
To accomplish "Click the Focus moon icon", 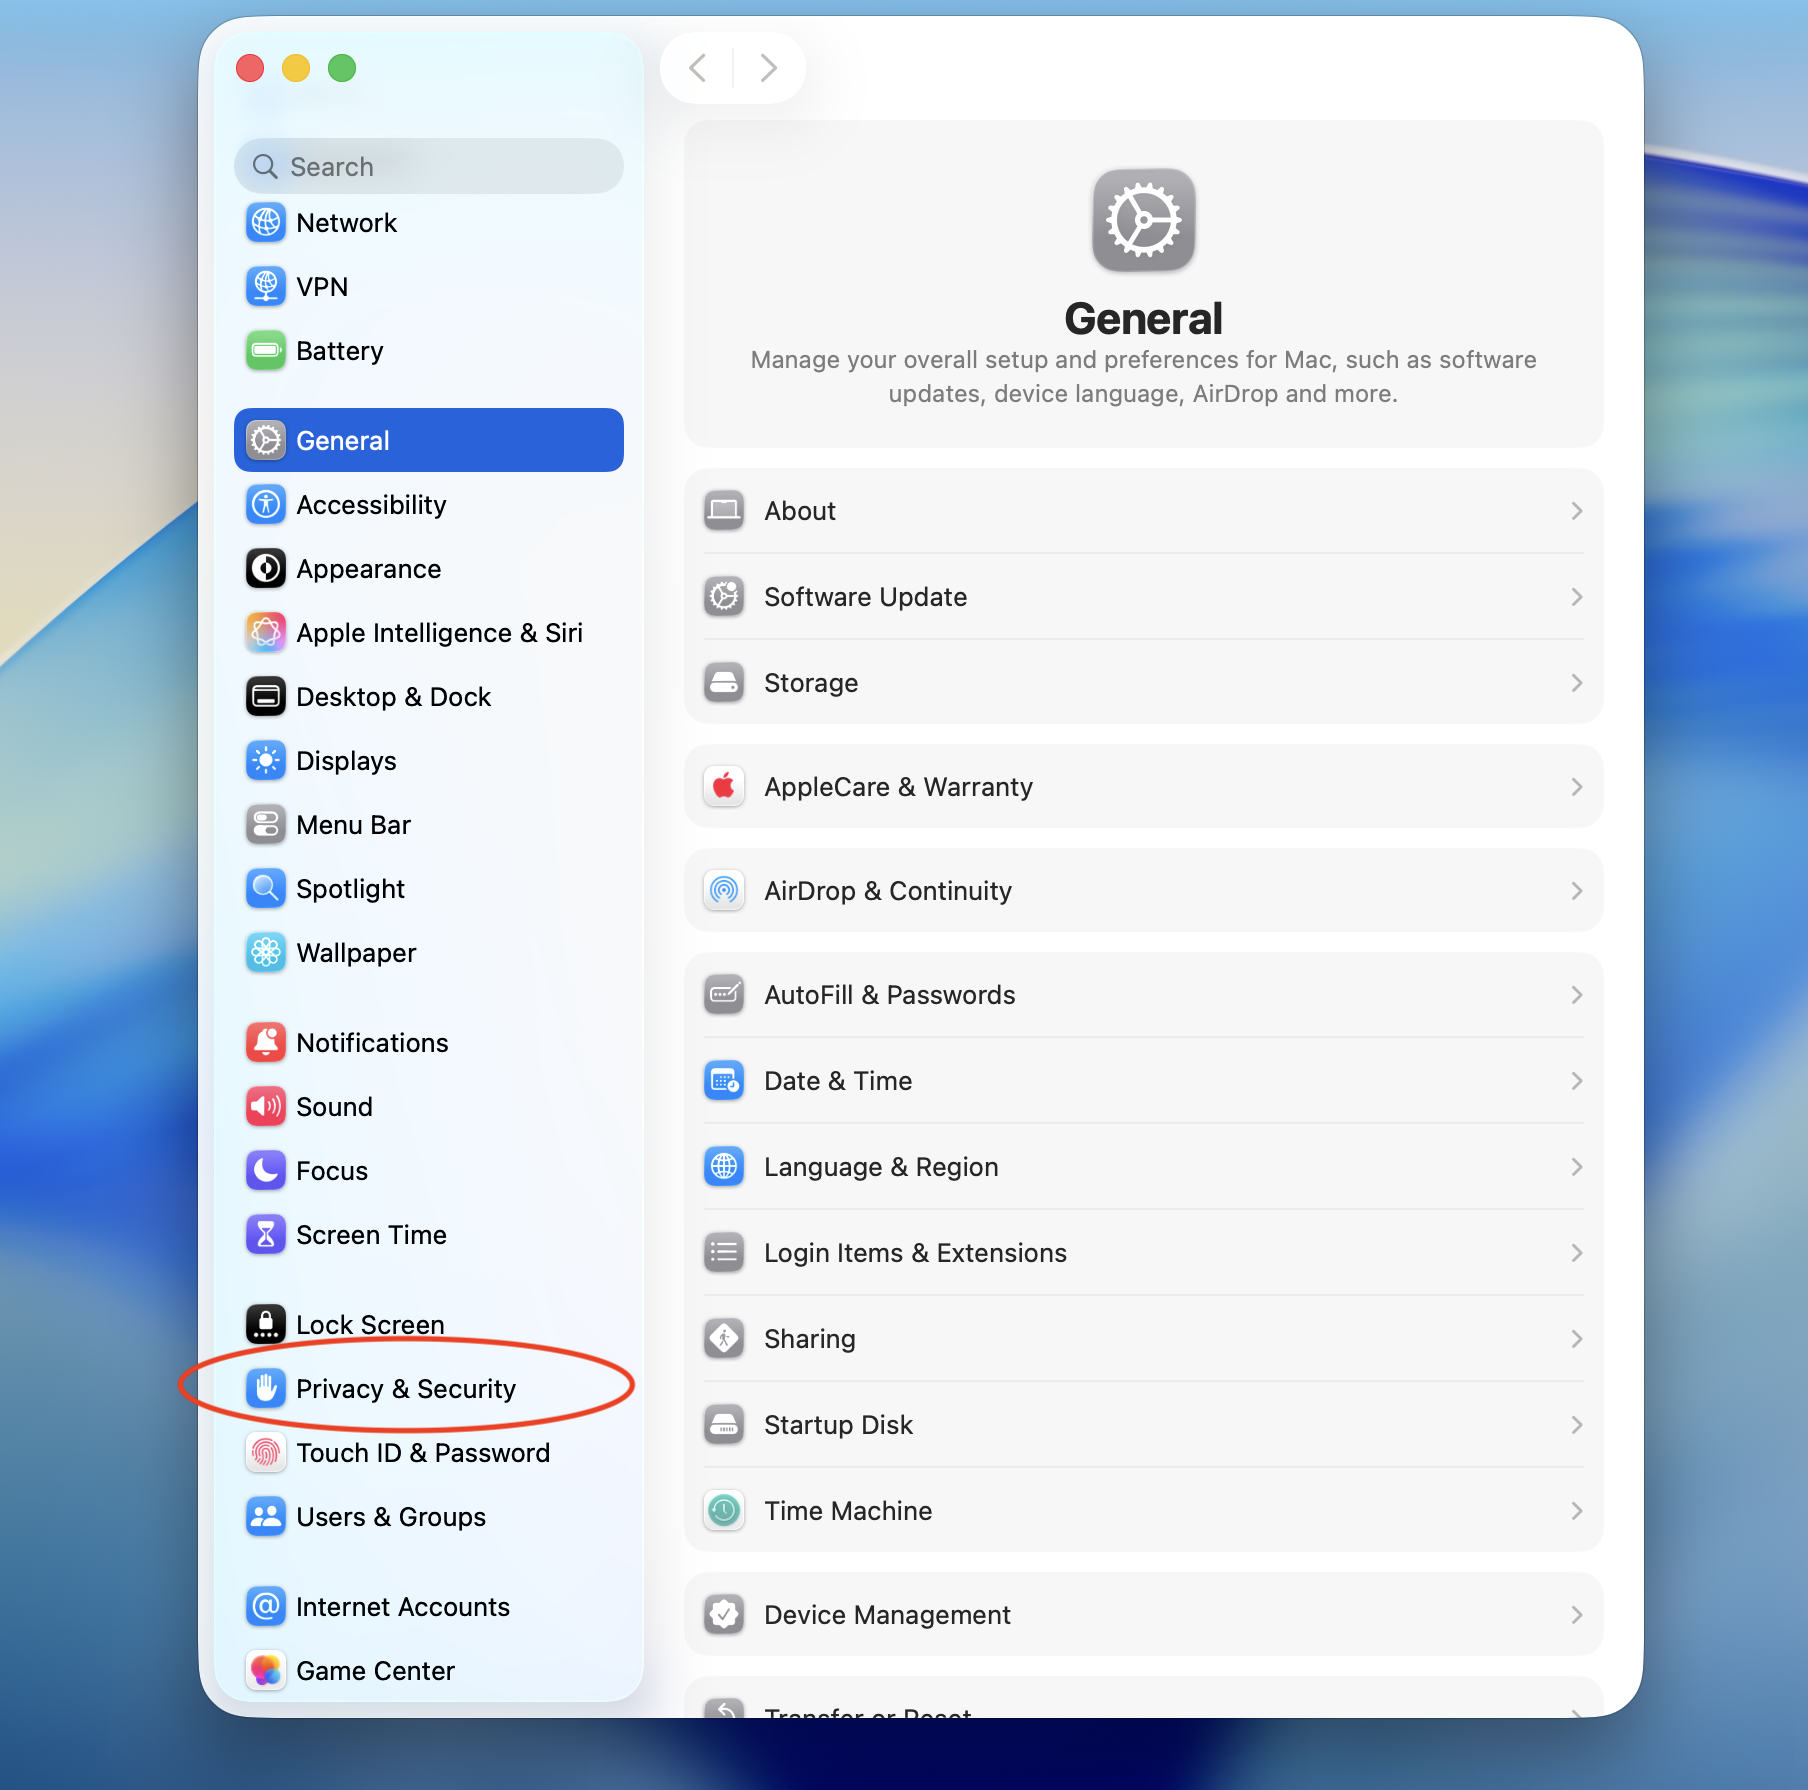I will click(x=266, y=1171).
